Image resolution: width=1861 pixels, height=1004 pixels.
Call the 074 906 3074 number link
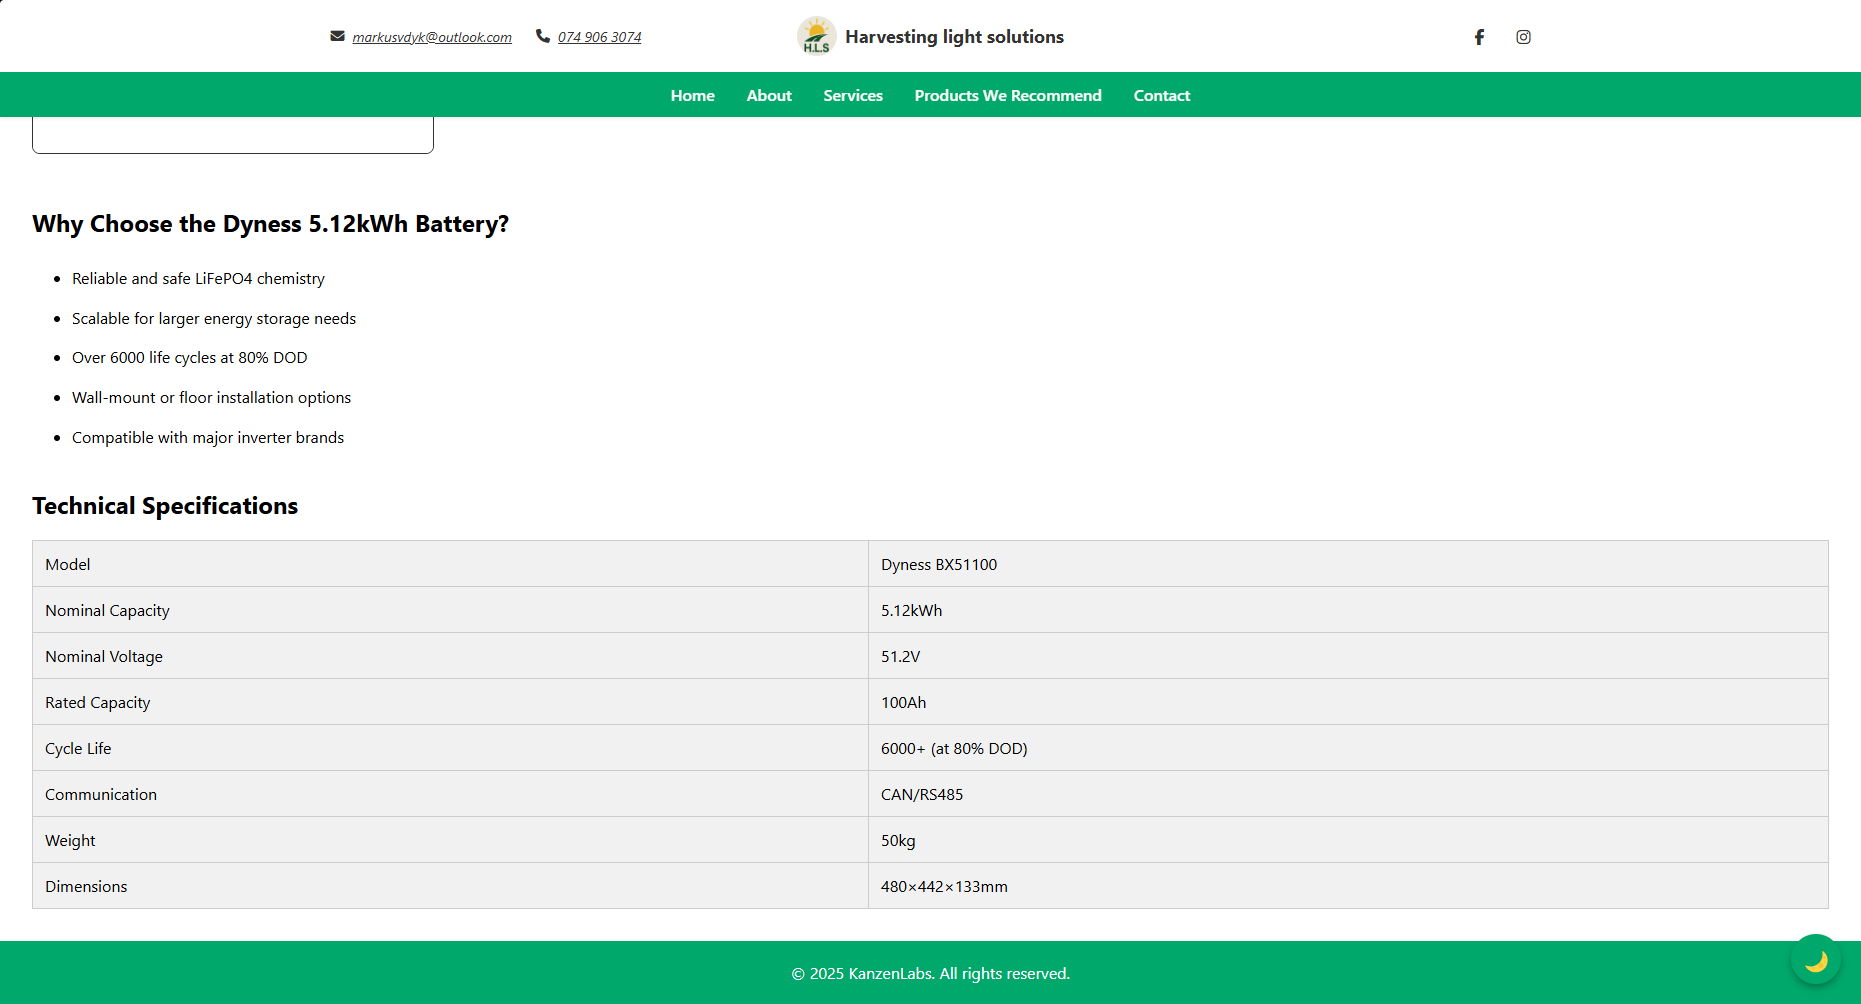point(600,37)
